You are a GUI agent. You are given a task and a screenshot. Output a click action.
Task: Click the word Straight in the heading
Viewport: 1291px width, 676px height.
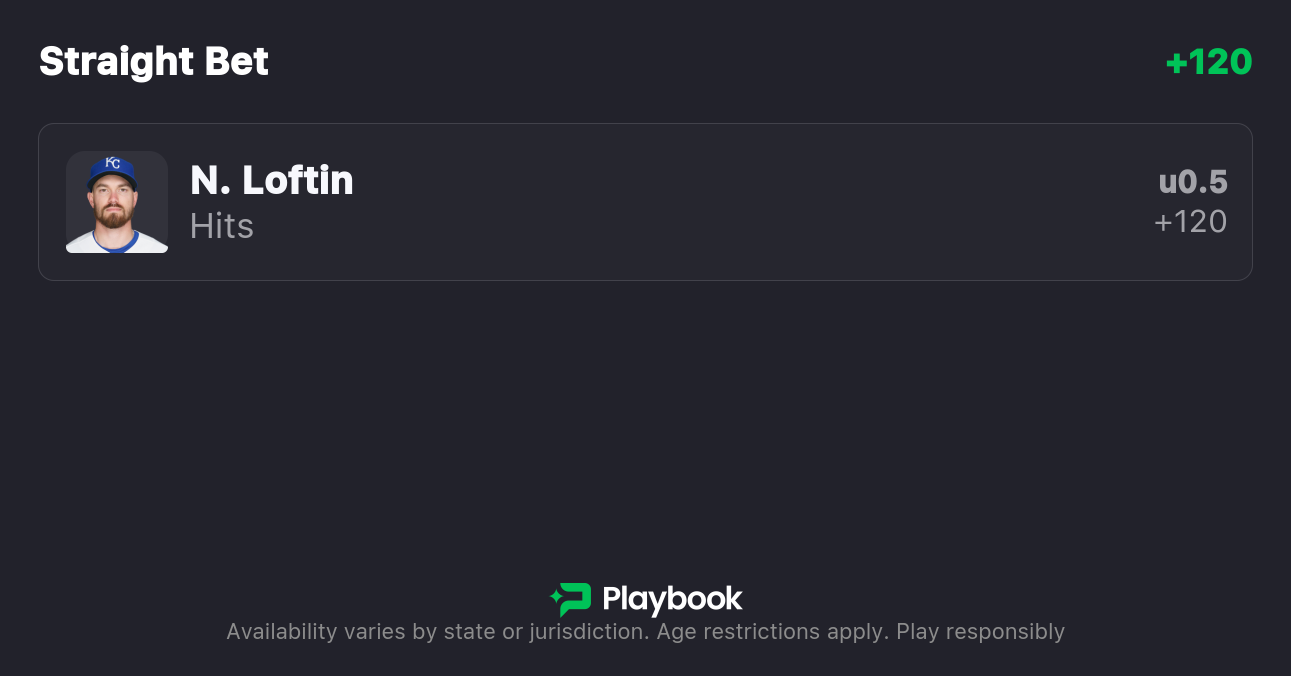point(117,62)
